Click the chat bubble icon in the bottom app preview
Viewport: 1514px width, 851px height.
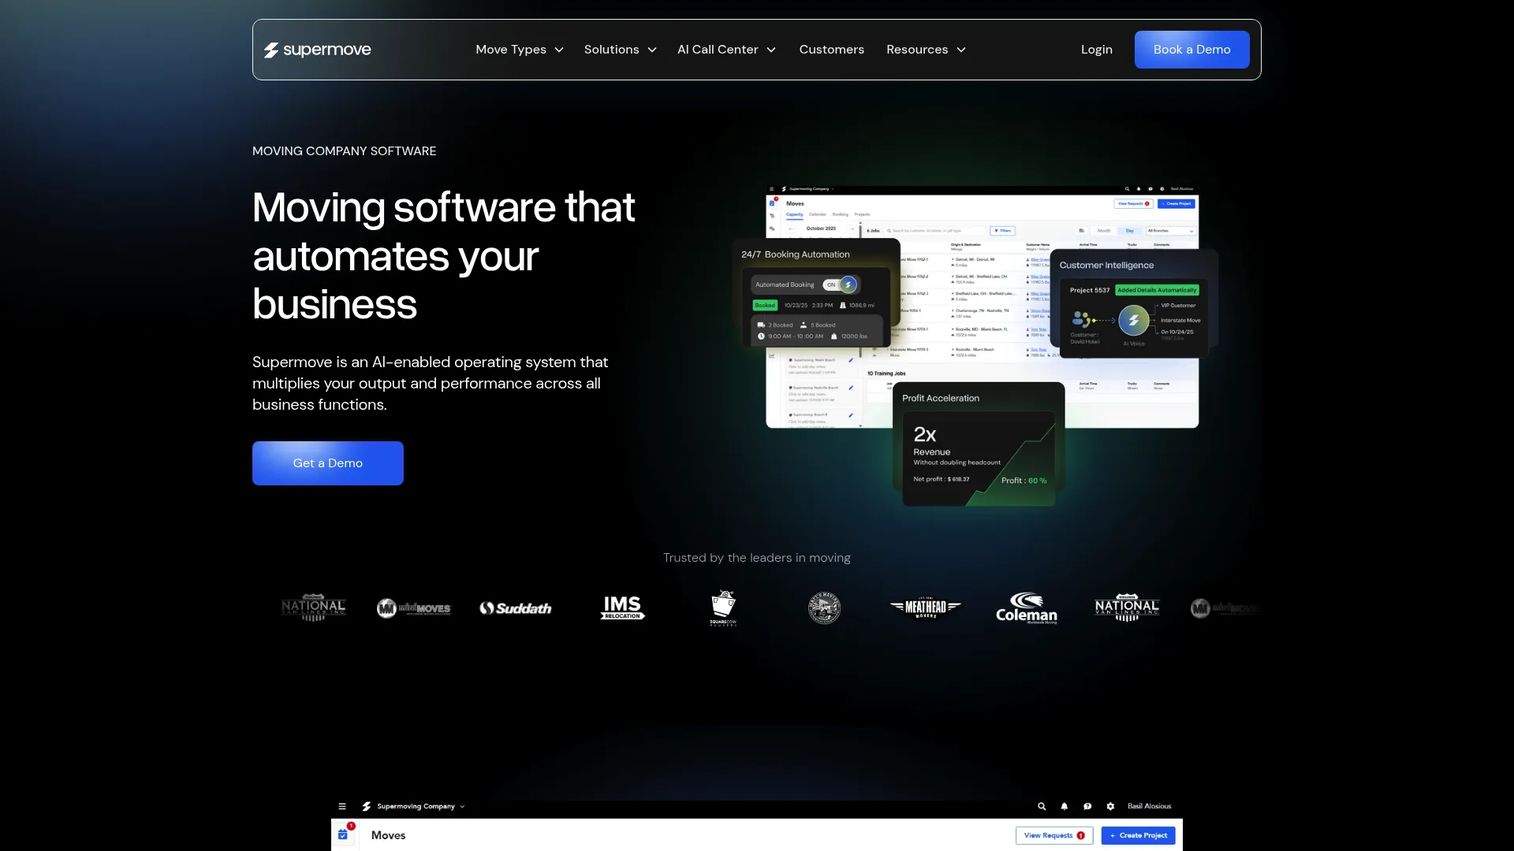click(1087, 806)
